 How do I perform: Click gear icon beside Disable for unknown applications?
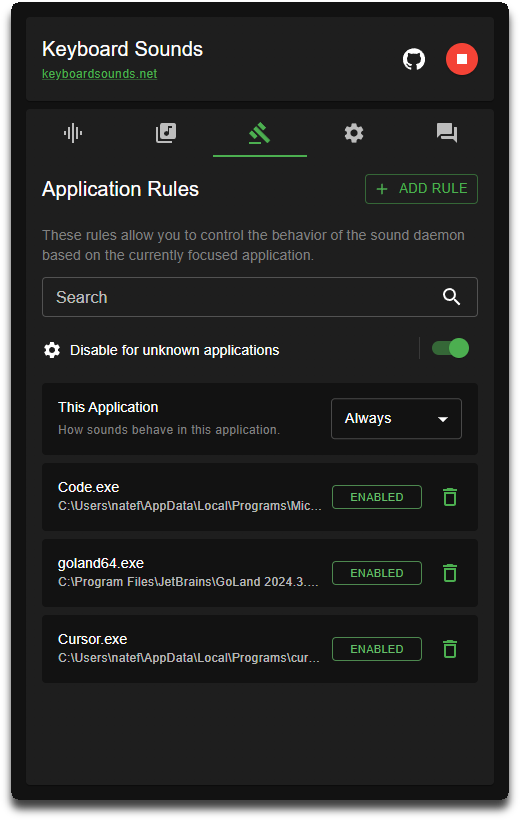[52, 350]
